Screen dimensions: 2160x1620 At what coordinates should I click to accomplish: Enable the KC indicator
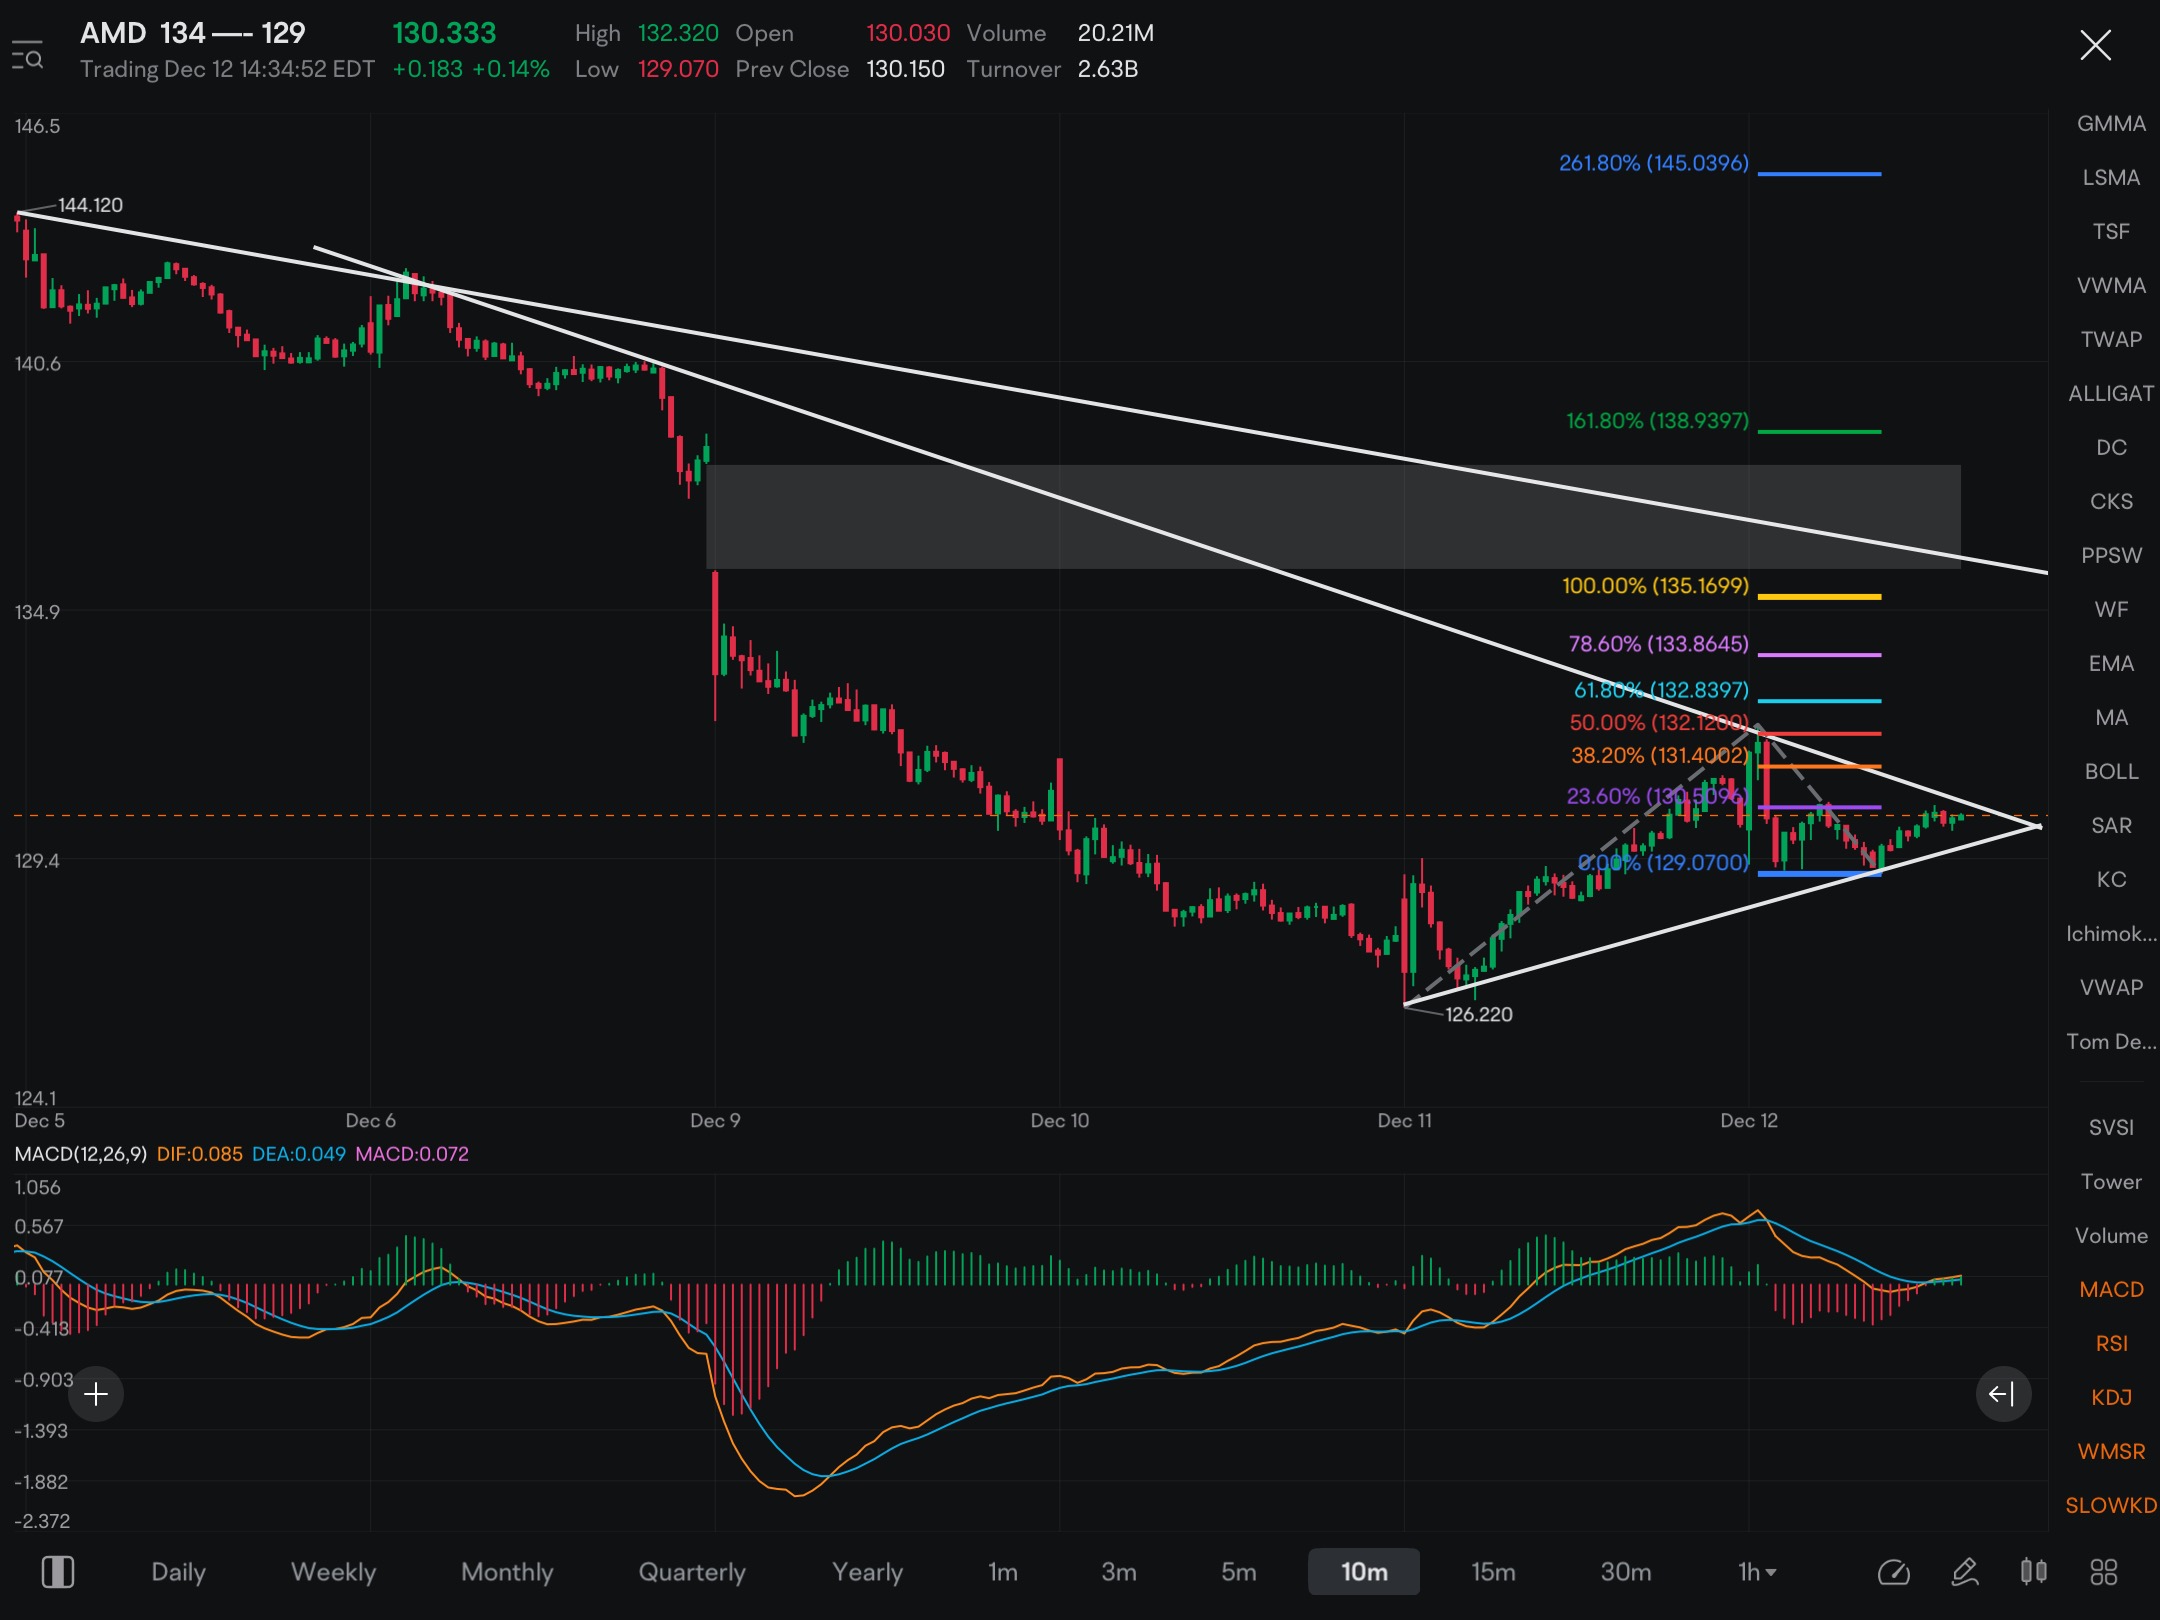tap(2111, 880)
